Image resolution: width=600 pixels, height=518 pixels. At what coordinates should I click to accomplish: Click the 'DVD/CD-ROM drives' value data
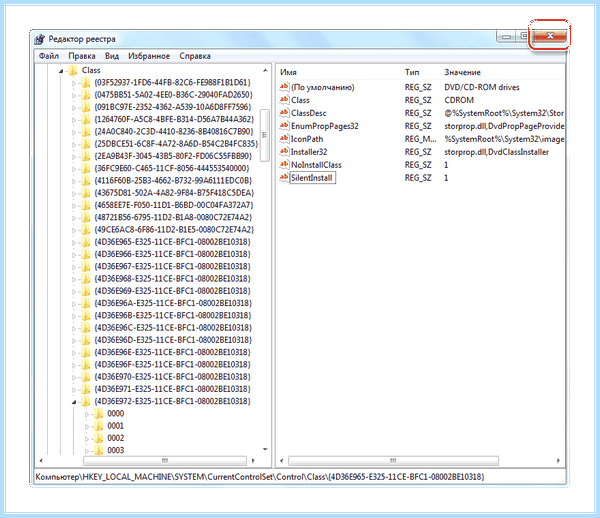pos(482,87)
